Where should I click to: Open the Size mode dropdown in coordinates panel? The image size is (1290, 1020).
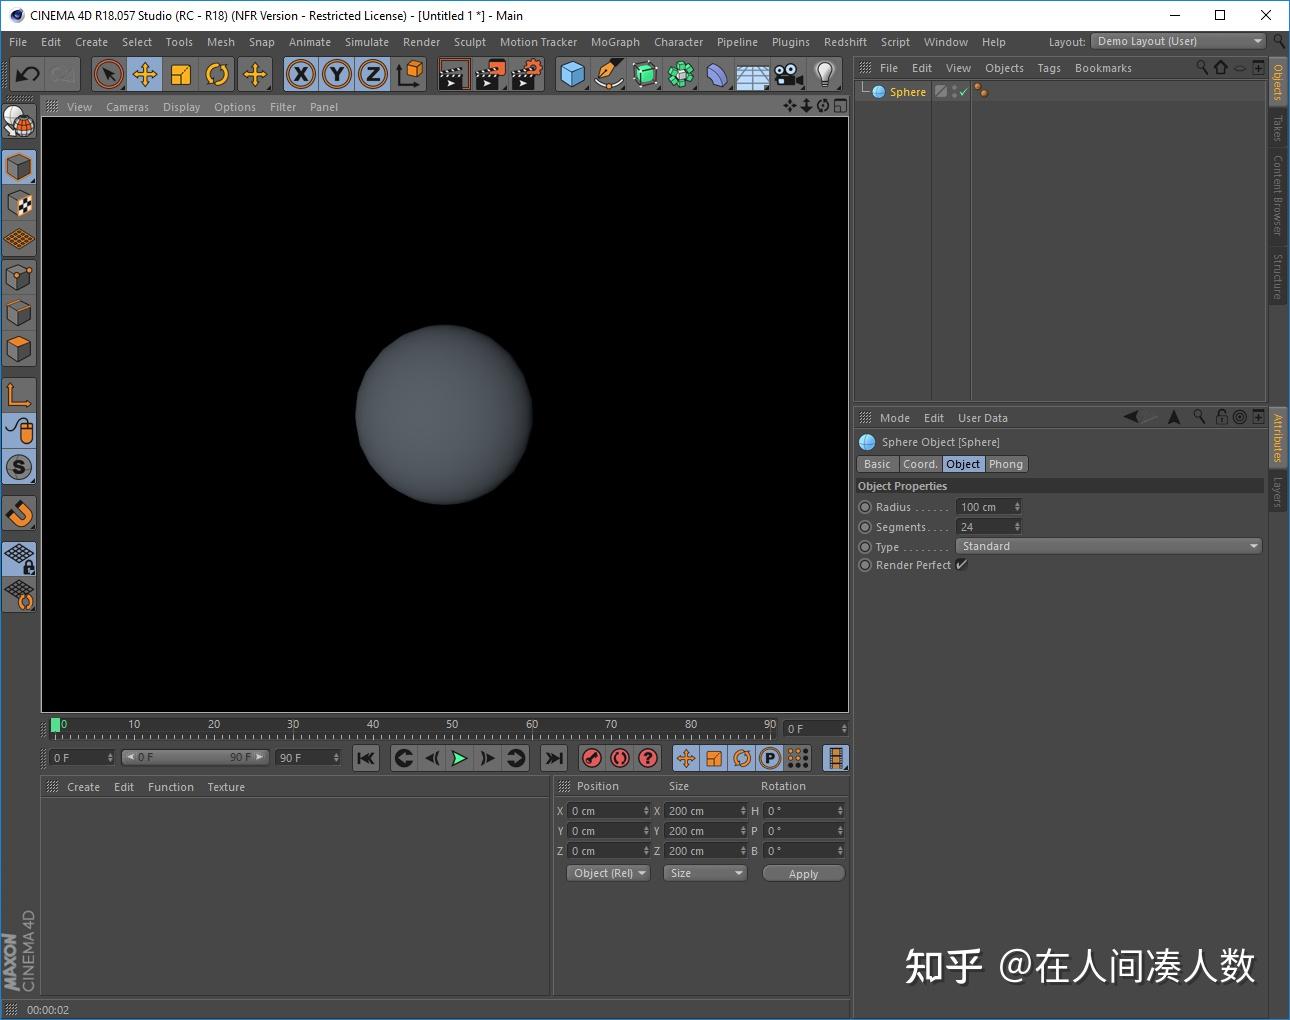tap(704, 872)
